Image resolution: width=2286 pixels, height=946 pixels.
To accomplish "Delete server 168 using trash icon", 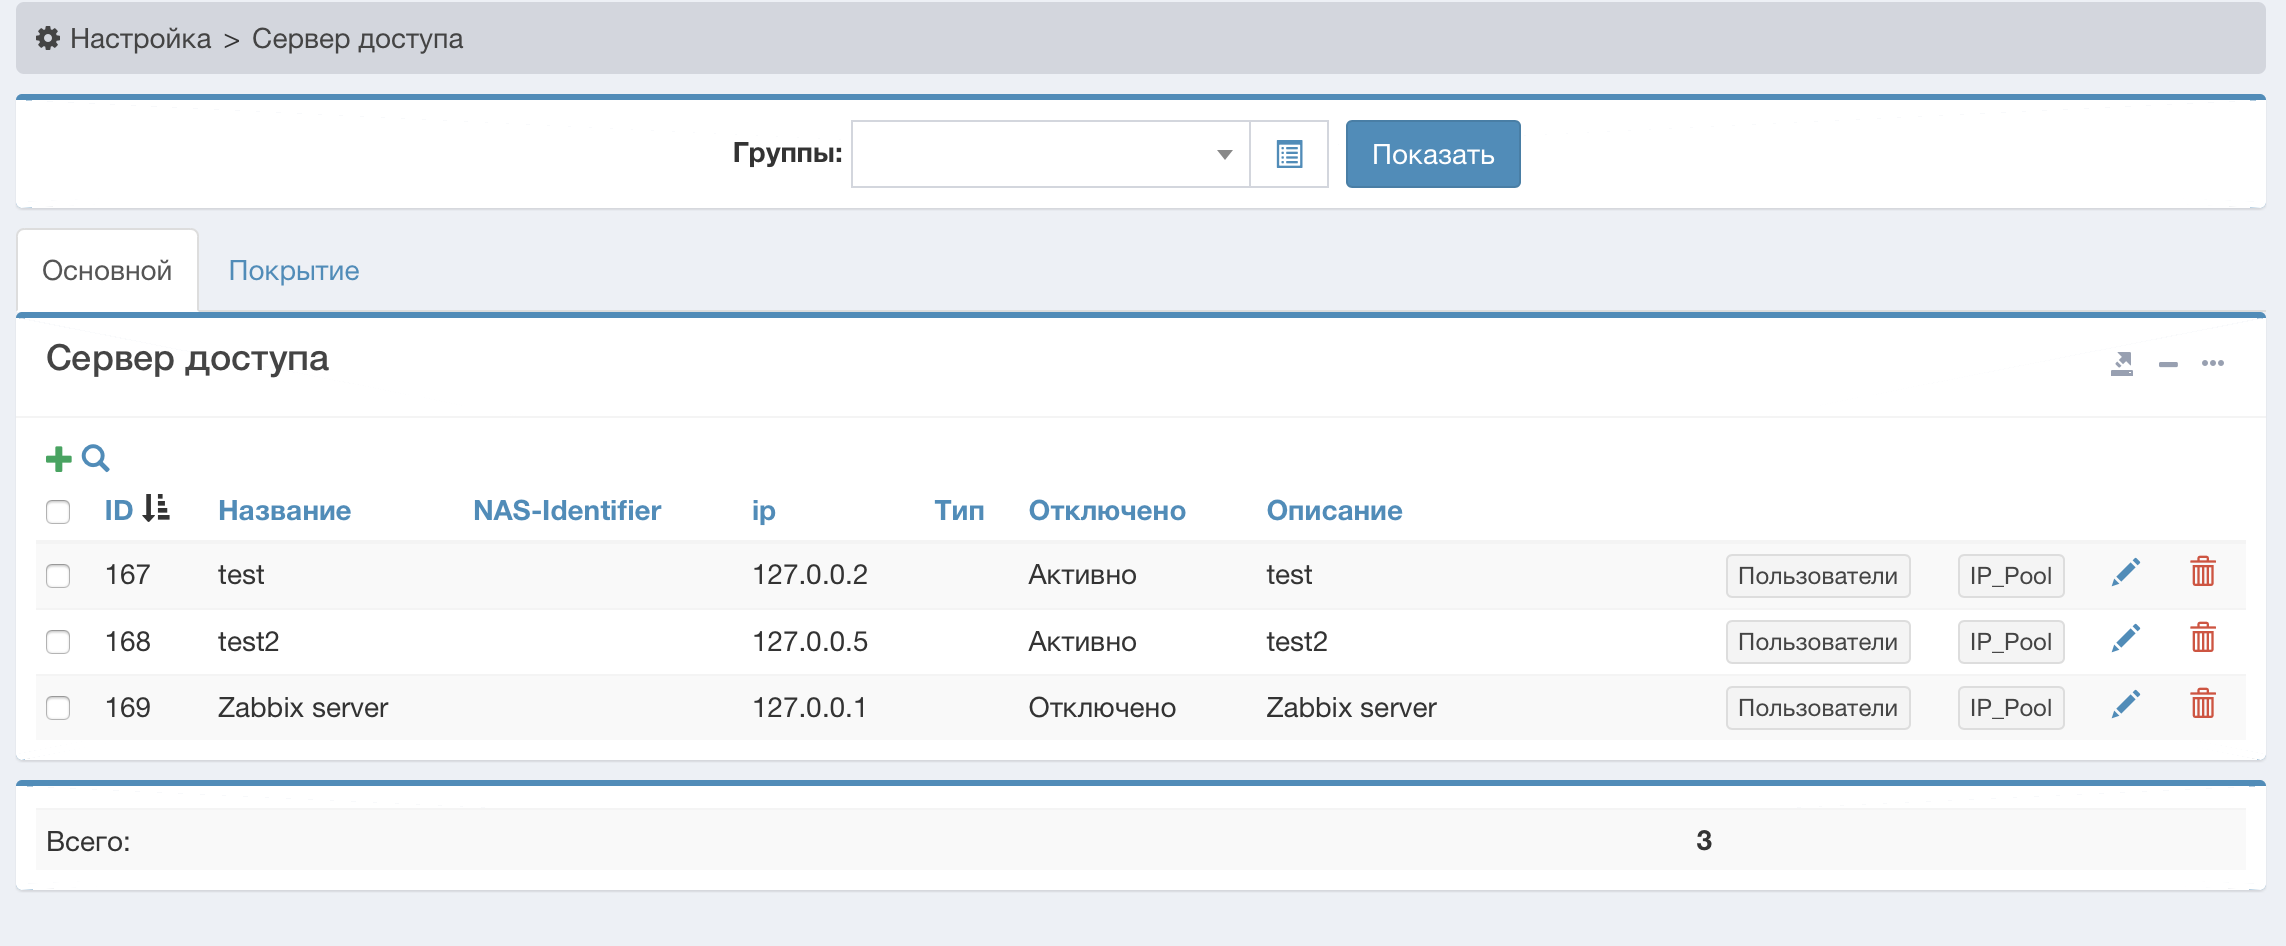I will point(2202,640).
